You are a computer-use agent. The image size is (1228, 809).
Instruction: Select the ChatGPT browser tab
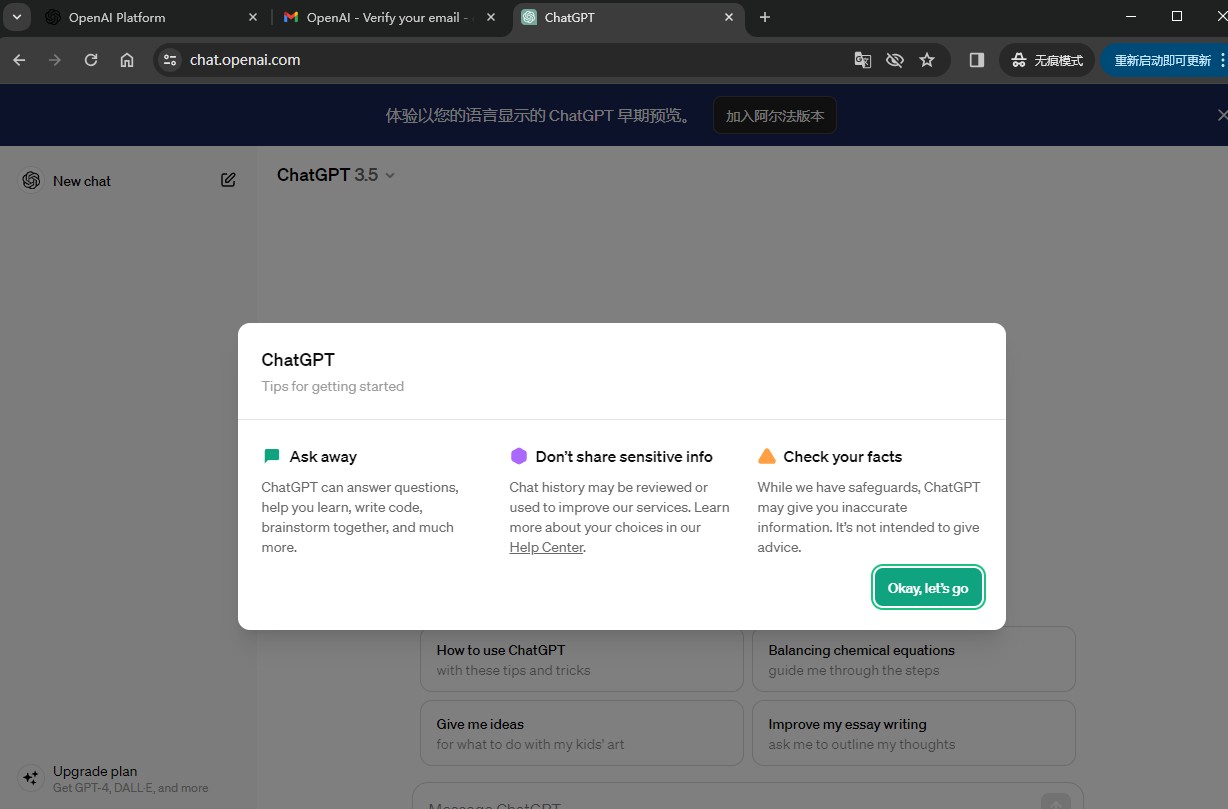pyautogui.click(x=627, y=17)
